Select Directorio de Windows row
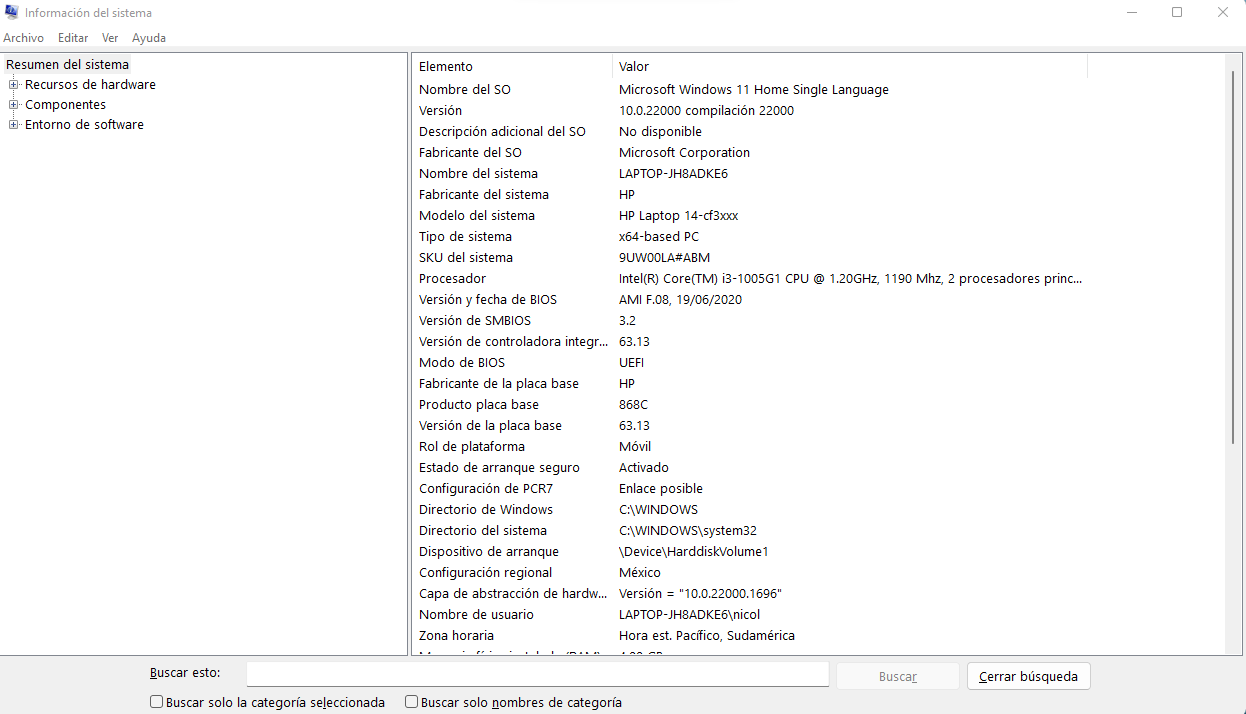 click(x=750, y=510)
